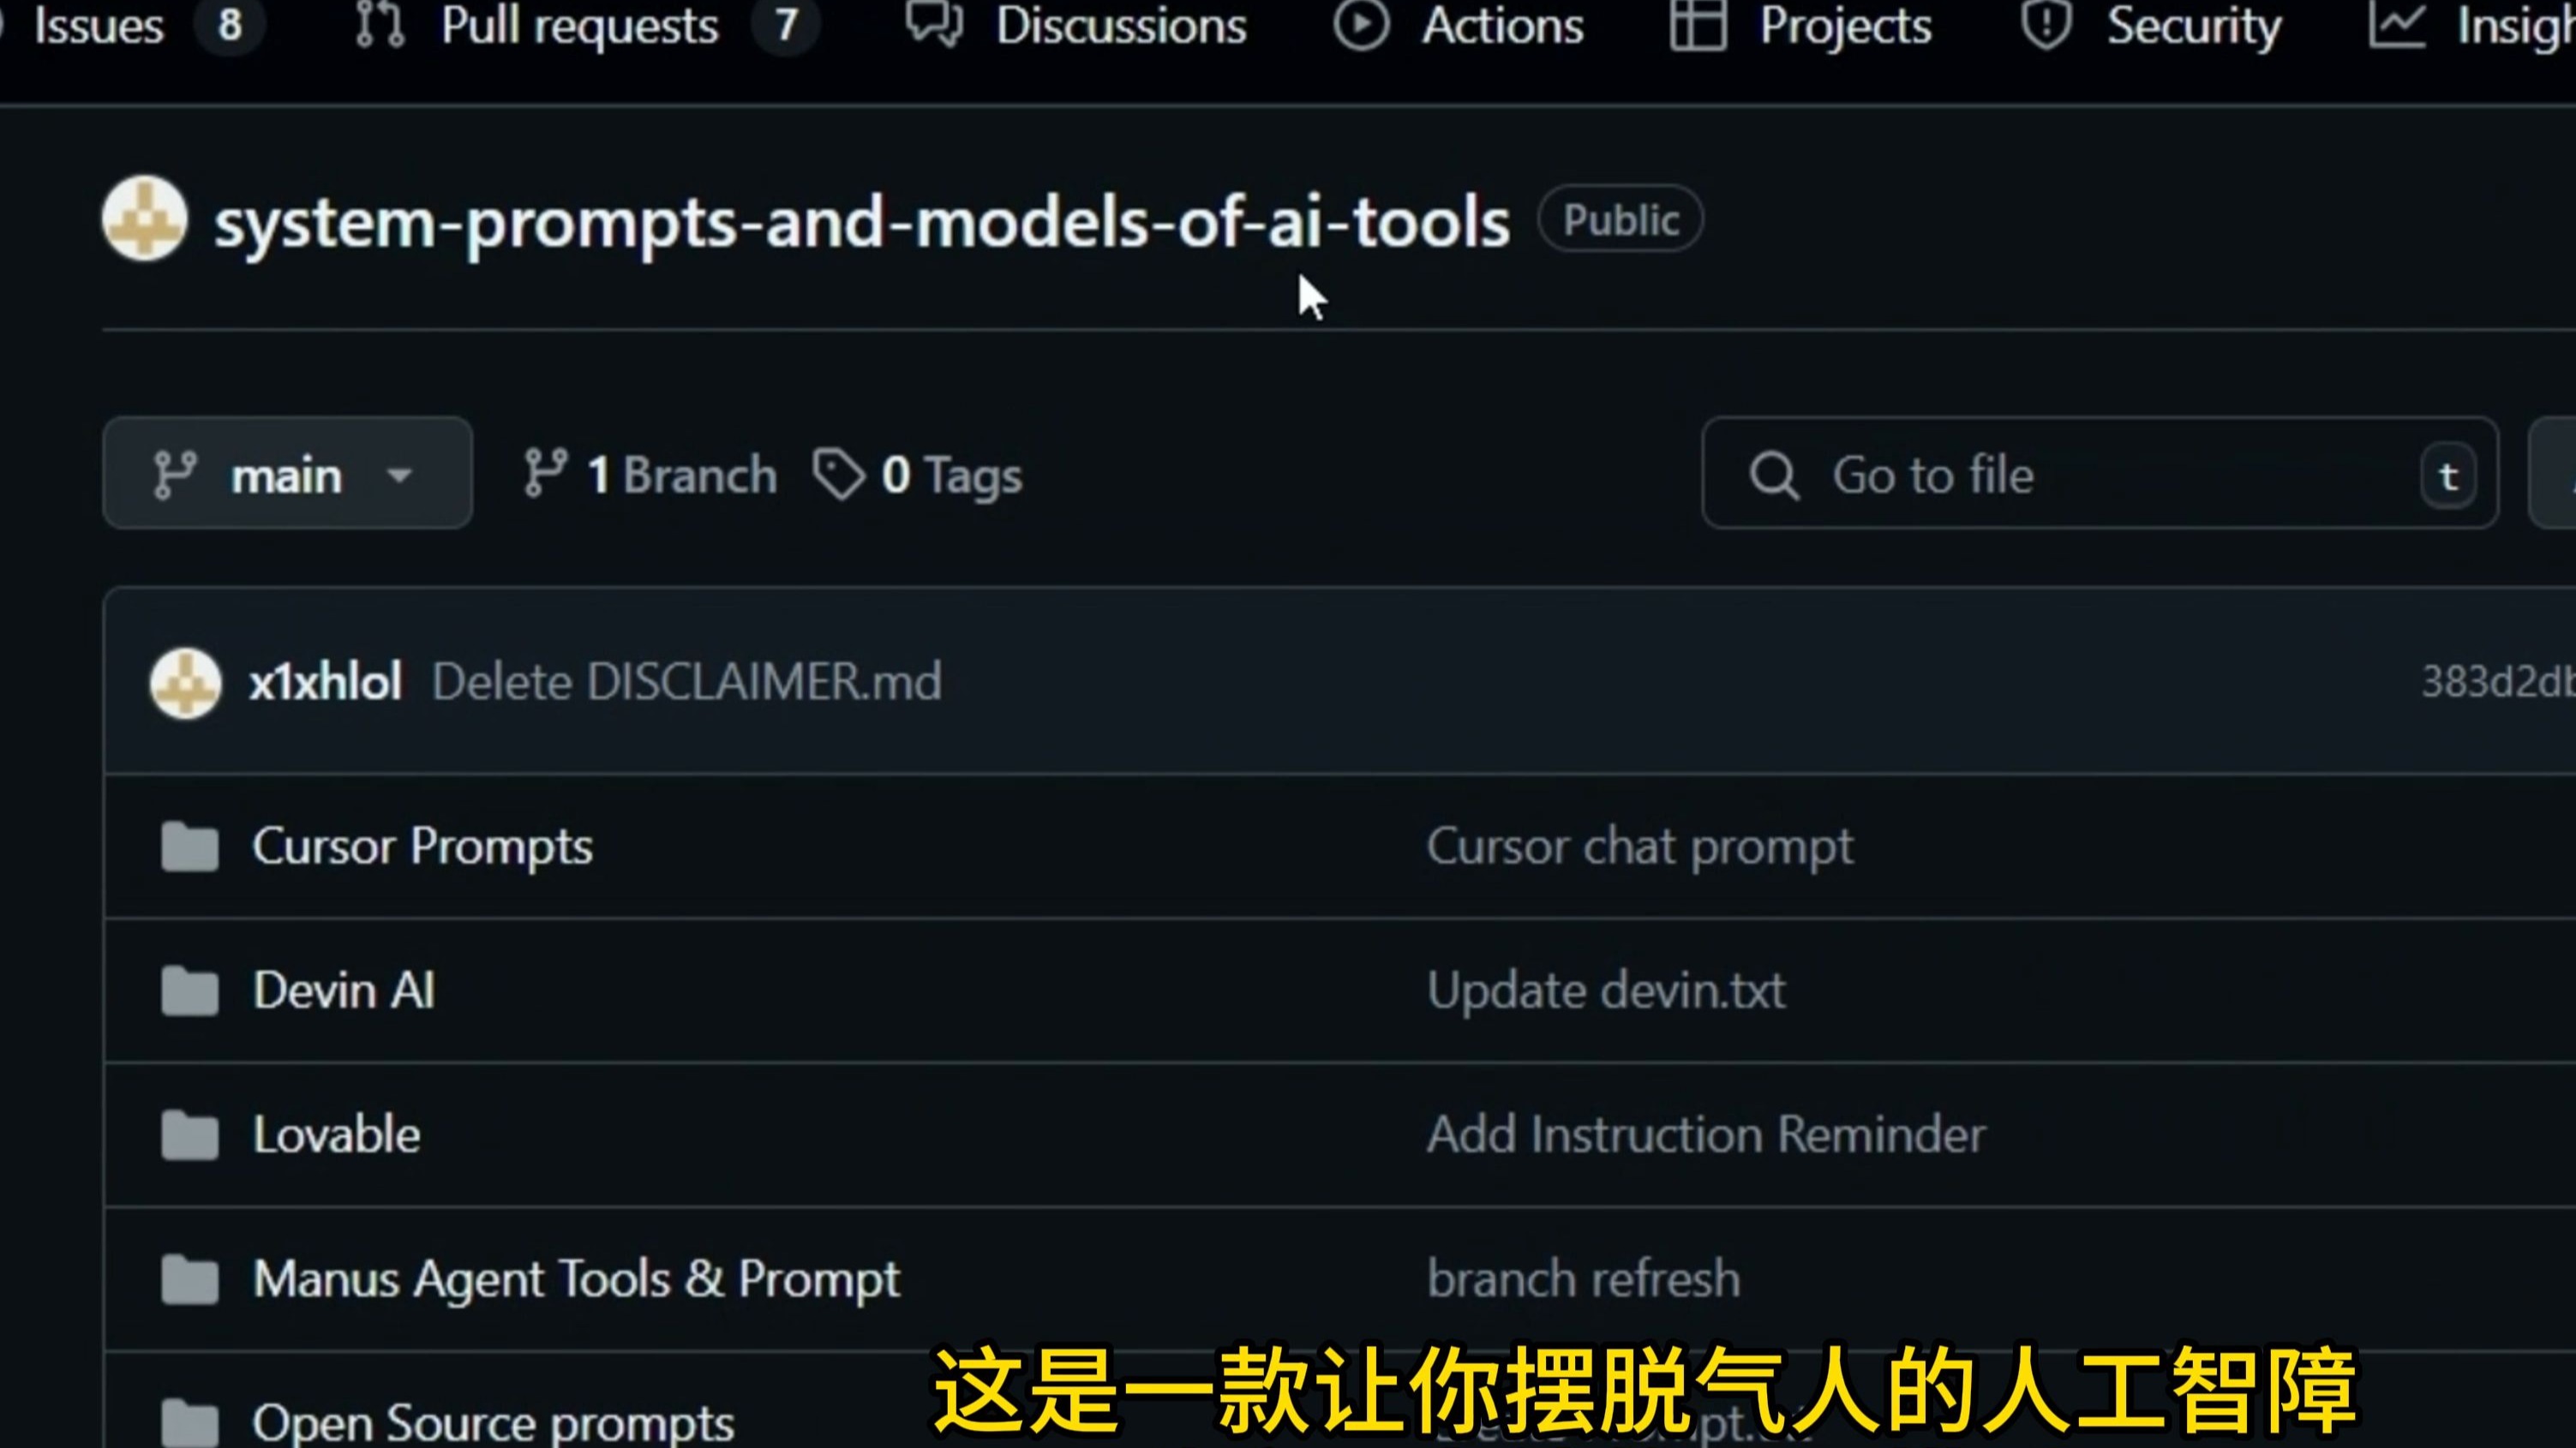2576x1448 pixels.
Task: Click the Open Source prompts folder icon
Action: pyautogui.click(x=190, y=1423)
